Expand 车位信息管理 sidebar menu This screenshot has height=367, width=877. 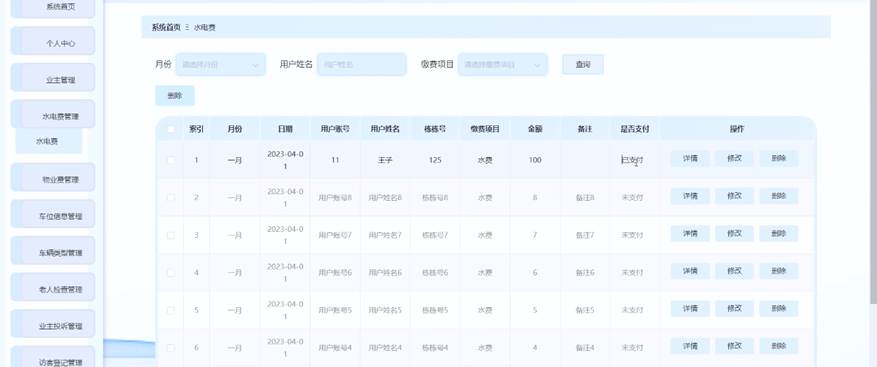click(x=53, y=214)
